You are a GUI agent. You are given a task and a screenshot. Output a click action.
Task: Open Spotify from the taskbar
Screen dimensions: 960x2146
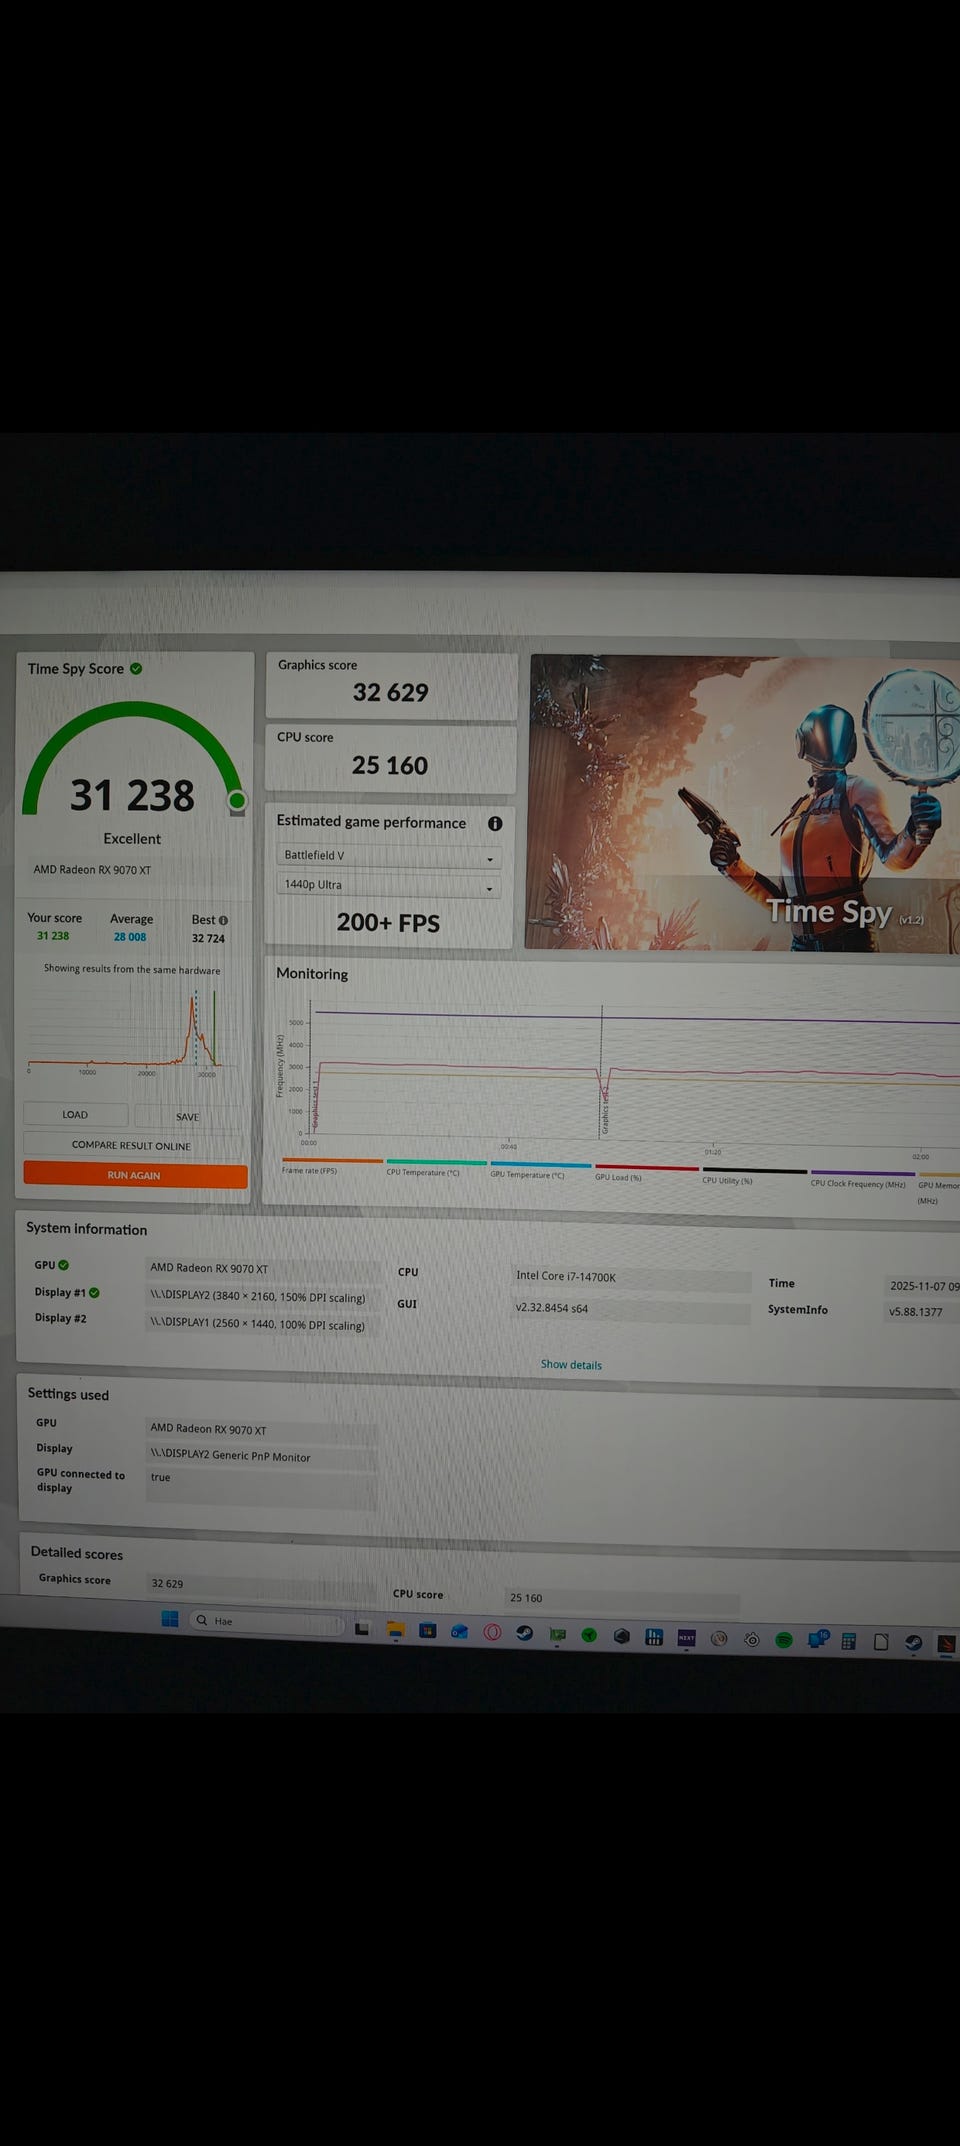[x=784, y=1640]
